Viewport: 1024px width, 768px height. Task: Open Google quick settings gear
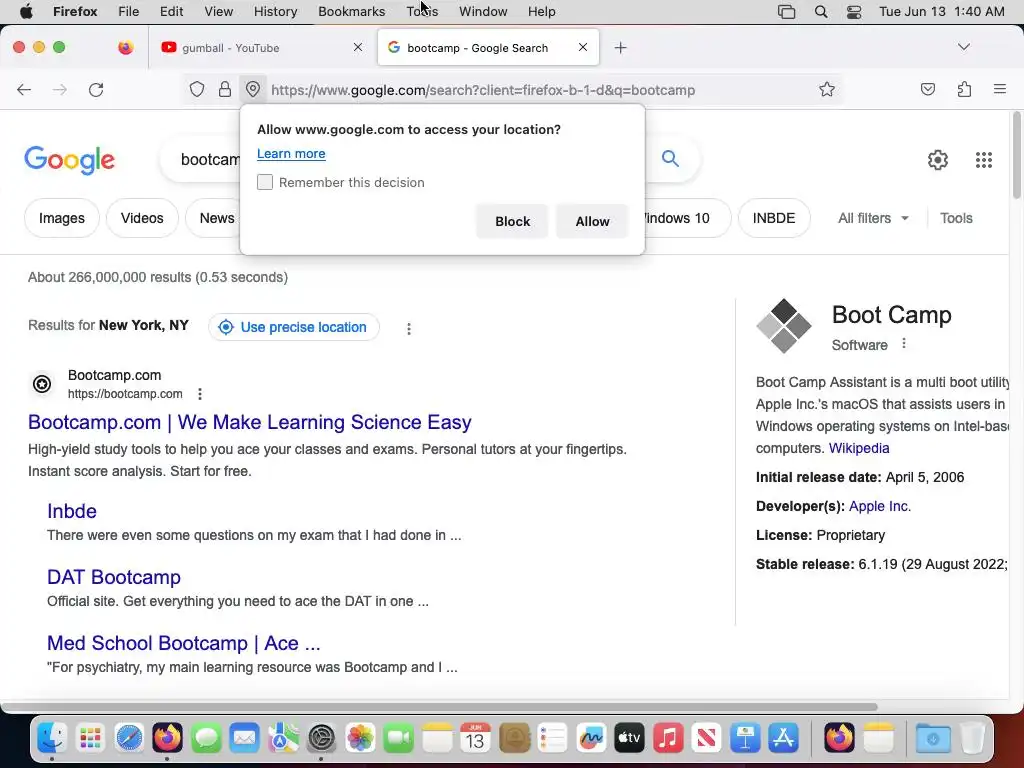click(x=938, y=159)
